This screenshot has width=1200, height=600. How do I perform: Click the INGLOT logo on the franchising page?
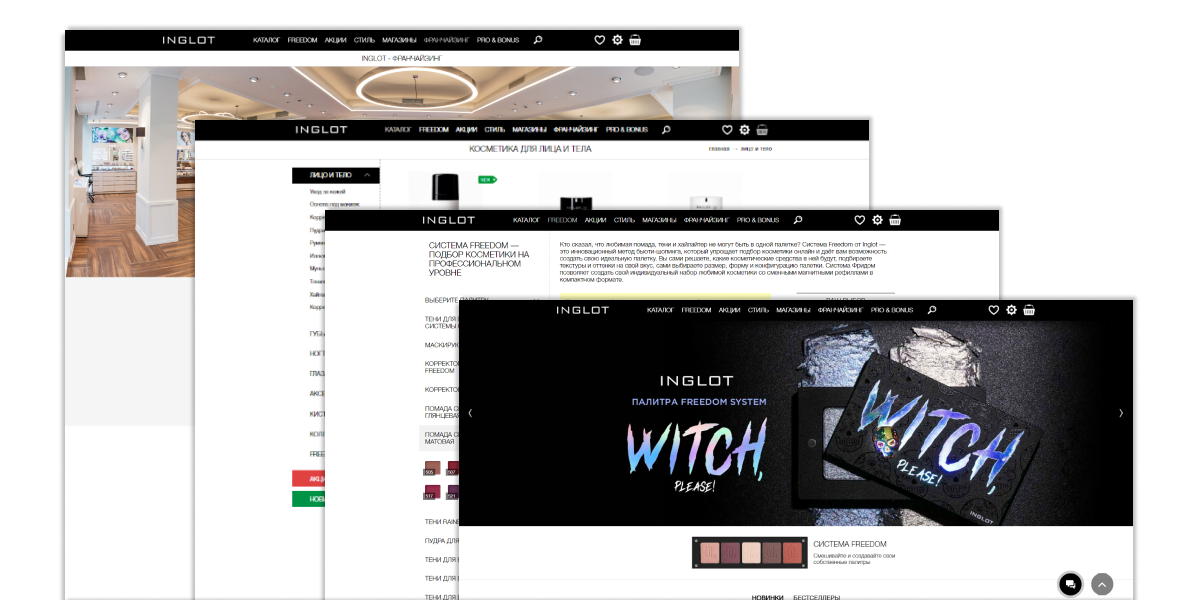[189, 40]
